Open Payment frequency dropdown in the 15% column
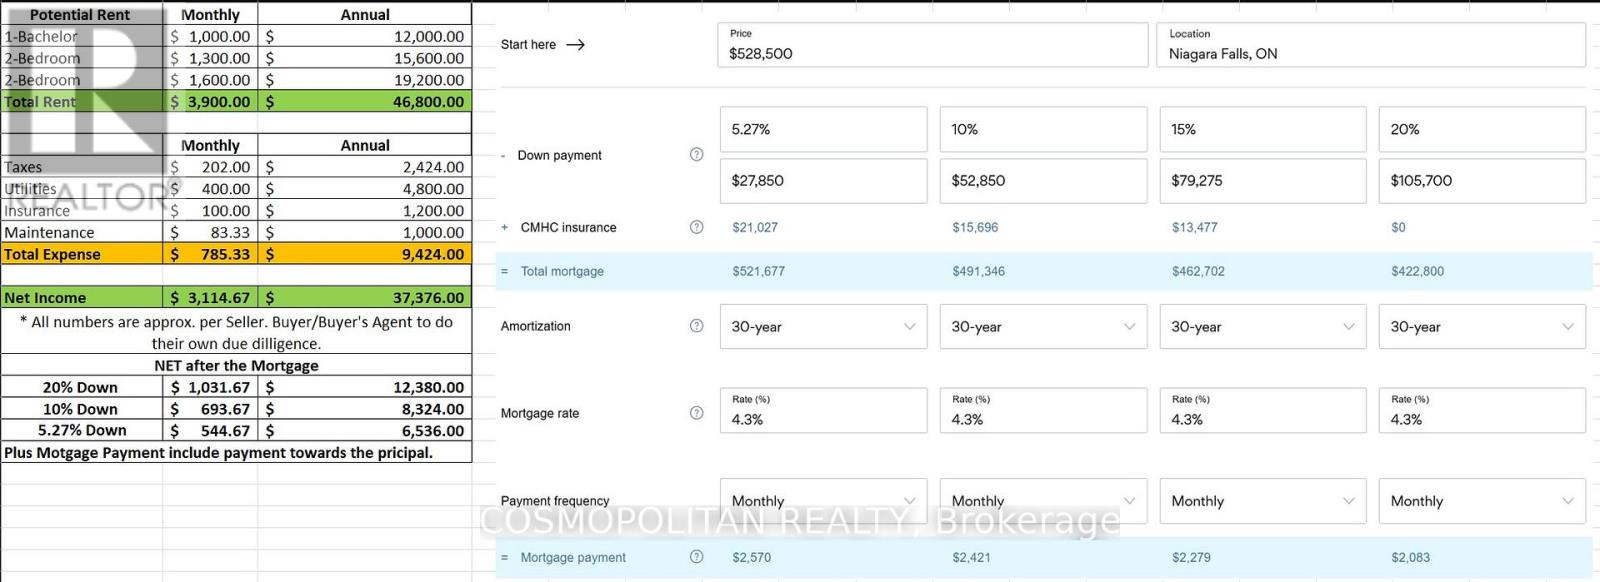1600x582 pixels. pos(1262,501)
